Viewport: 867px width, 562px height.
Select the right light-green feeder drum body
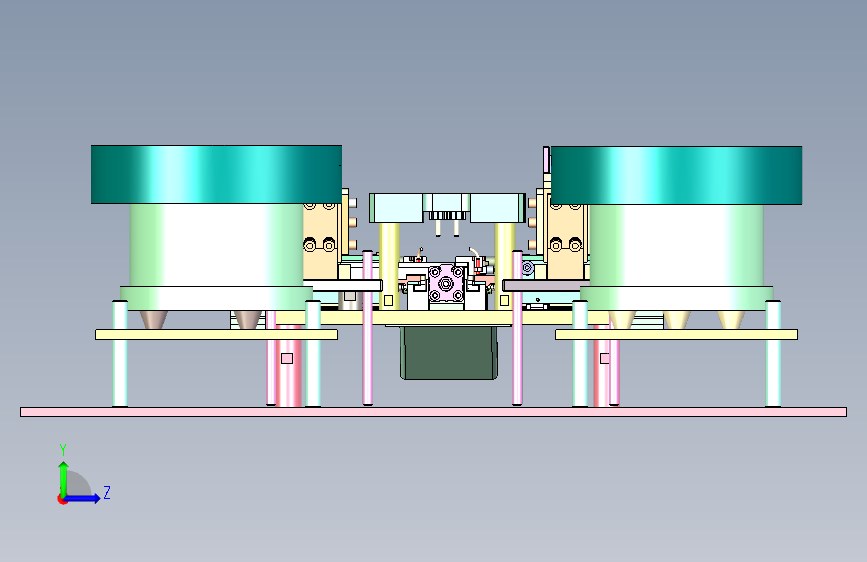coord(676,246)
